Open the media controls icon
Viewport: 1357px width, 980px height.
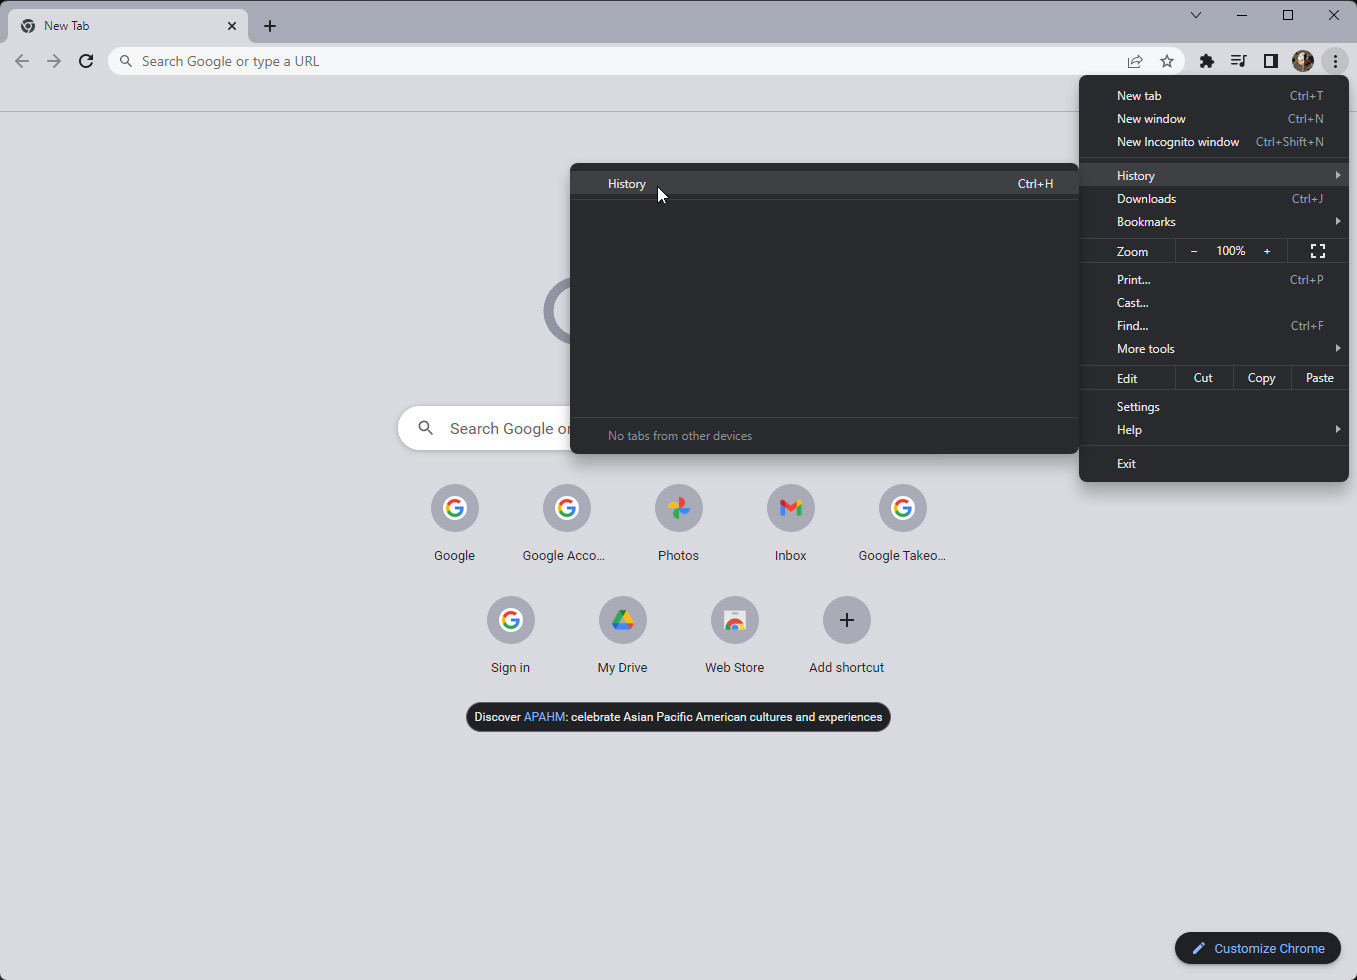pos(1239,61)
